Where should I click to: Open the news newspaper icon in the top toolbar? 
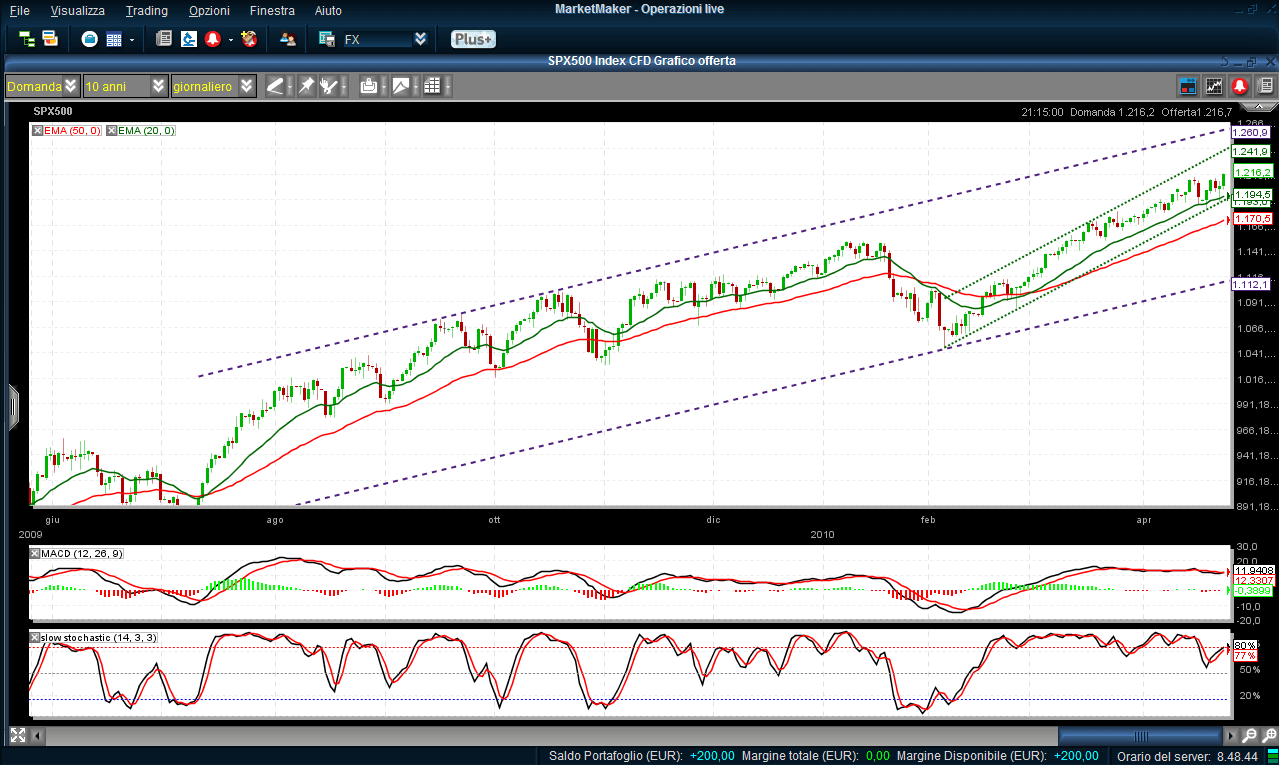coord(164,39)
